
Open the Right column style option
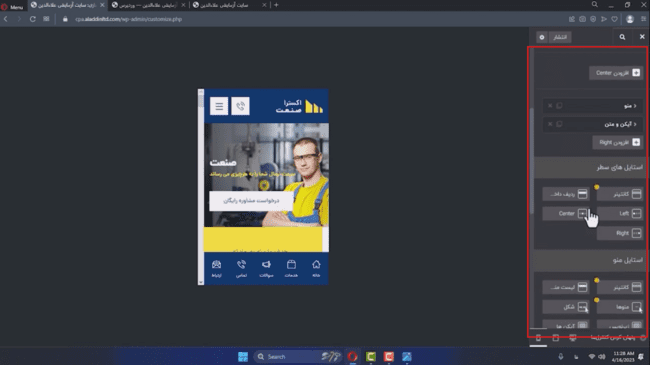coord(620,233)
